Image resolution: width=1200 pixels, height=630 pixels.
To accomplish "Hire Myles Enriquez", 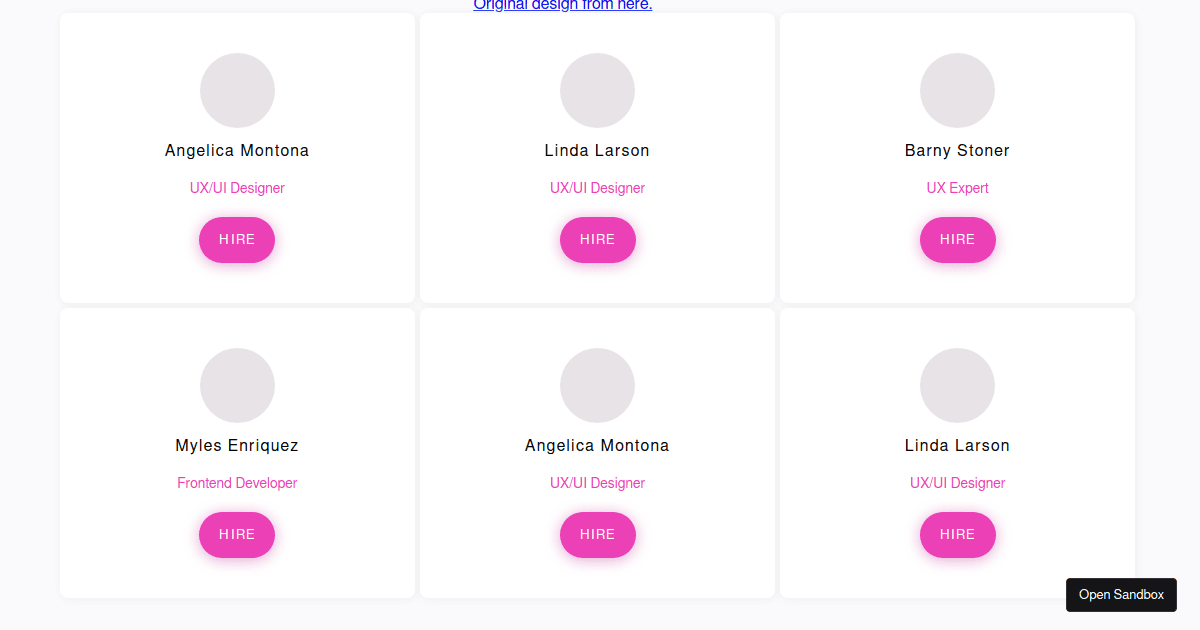I will pos(237,535).
